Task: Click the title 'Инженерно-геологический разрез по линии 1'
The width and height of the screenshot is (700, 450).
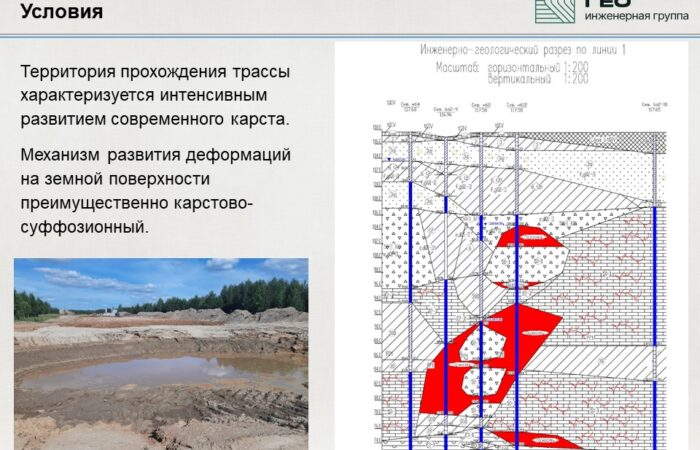Action: (523, 50)
